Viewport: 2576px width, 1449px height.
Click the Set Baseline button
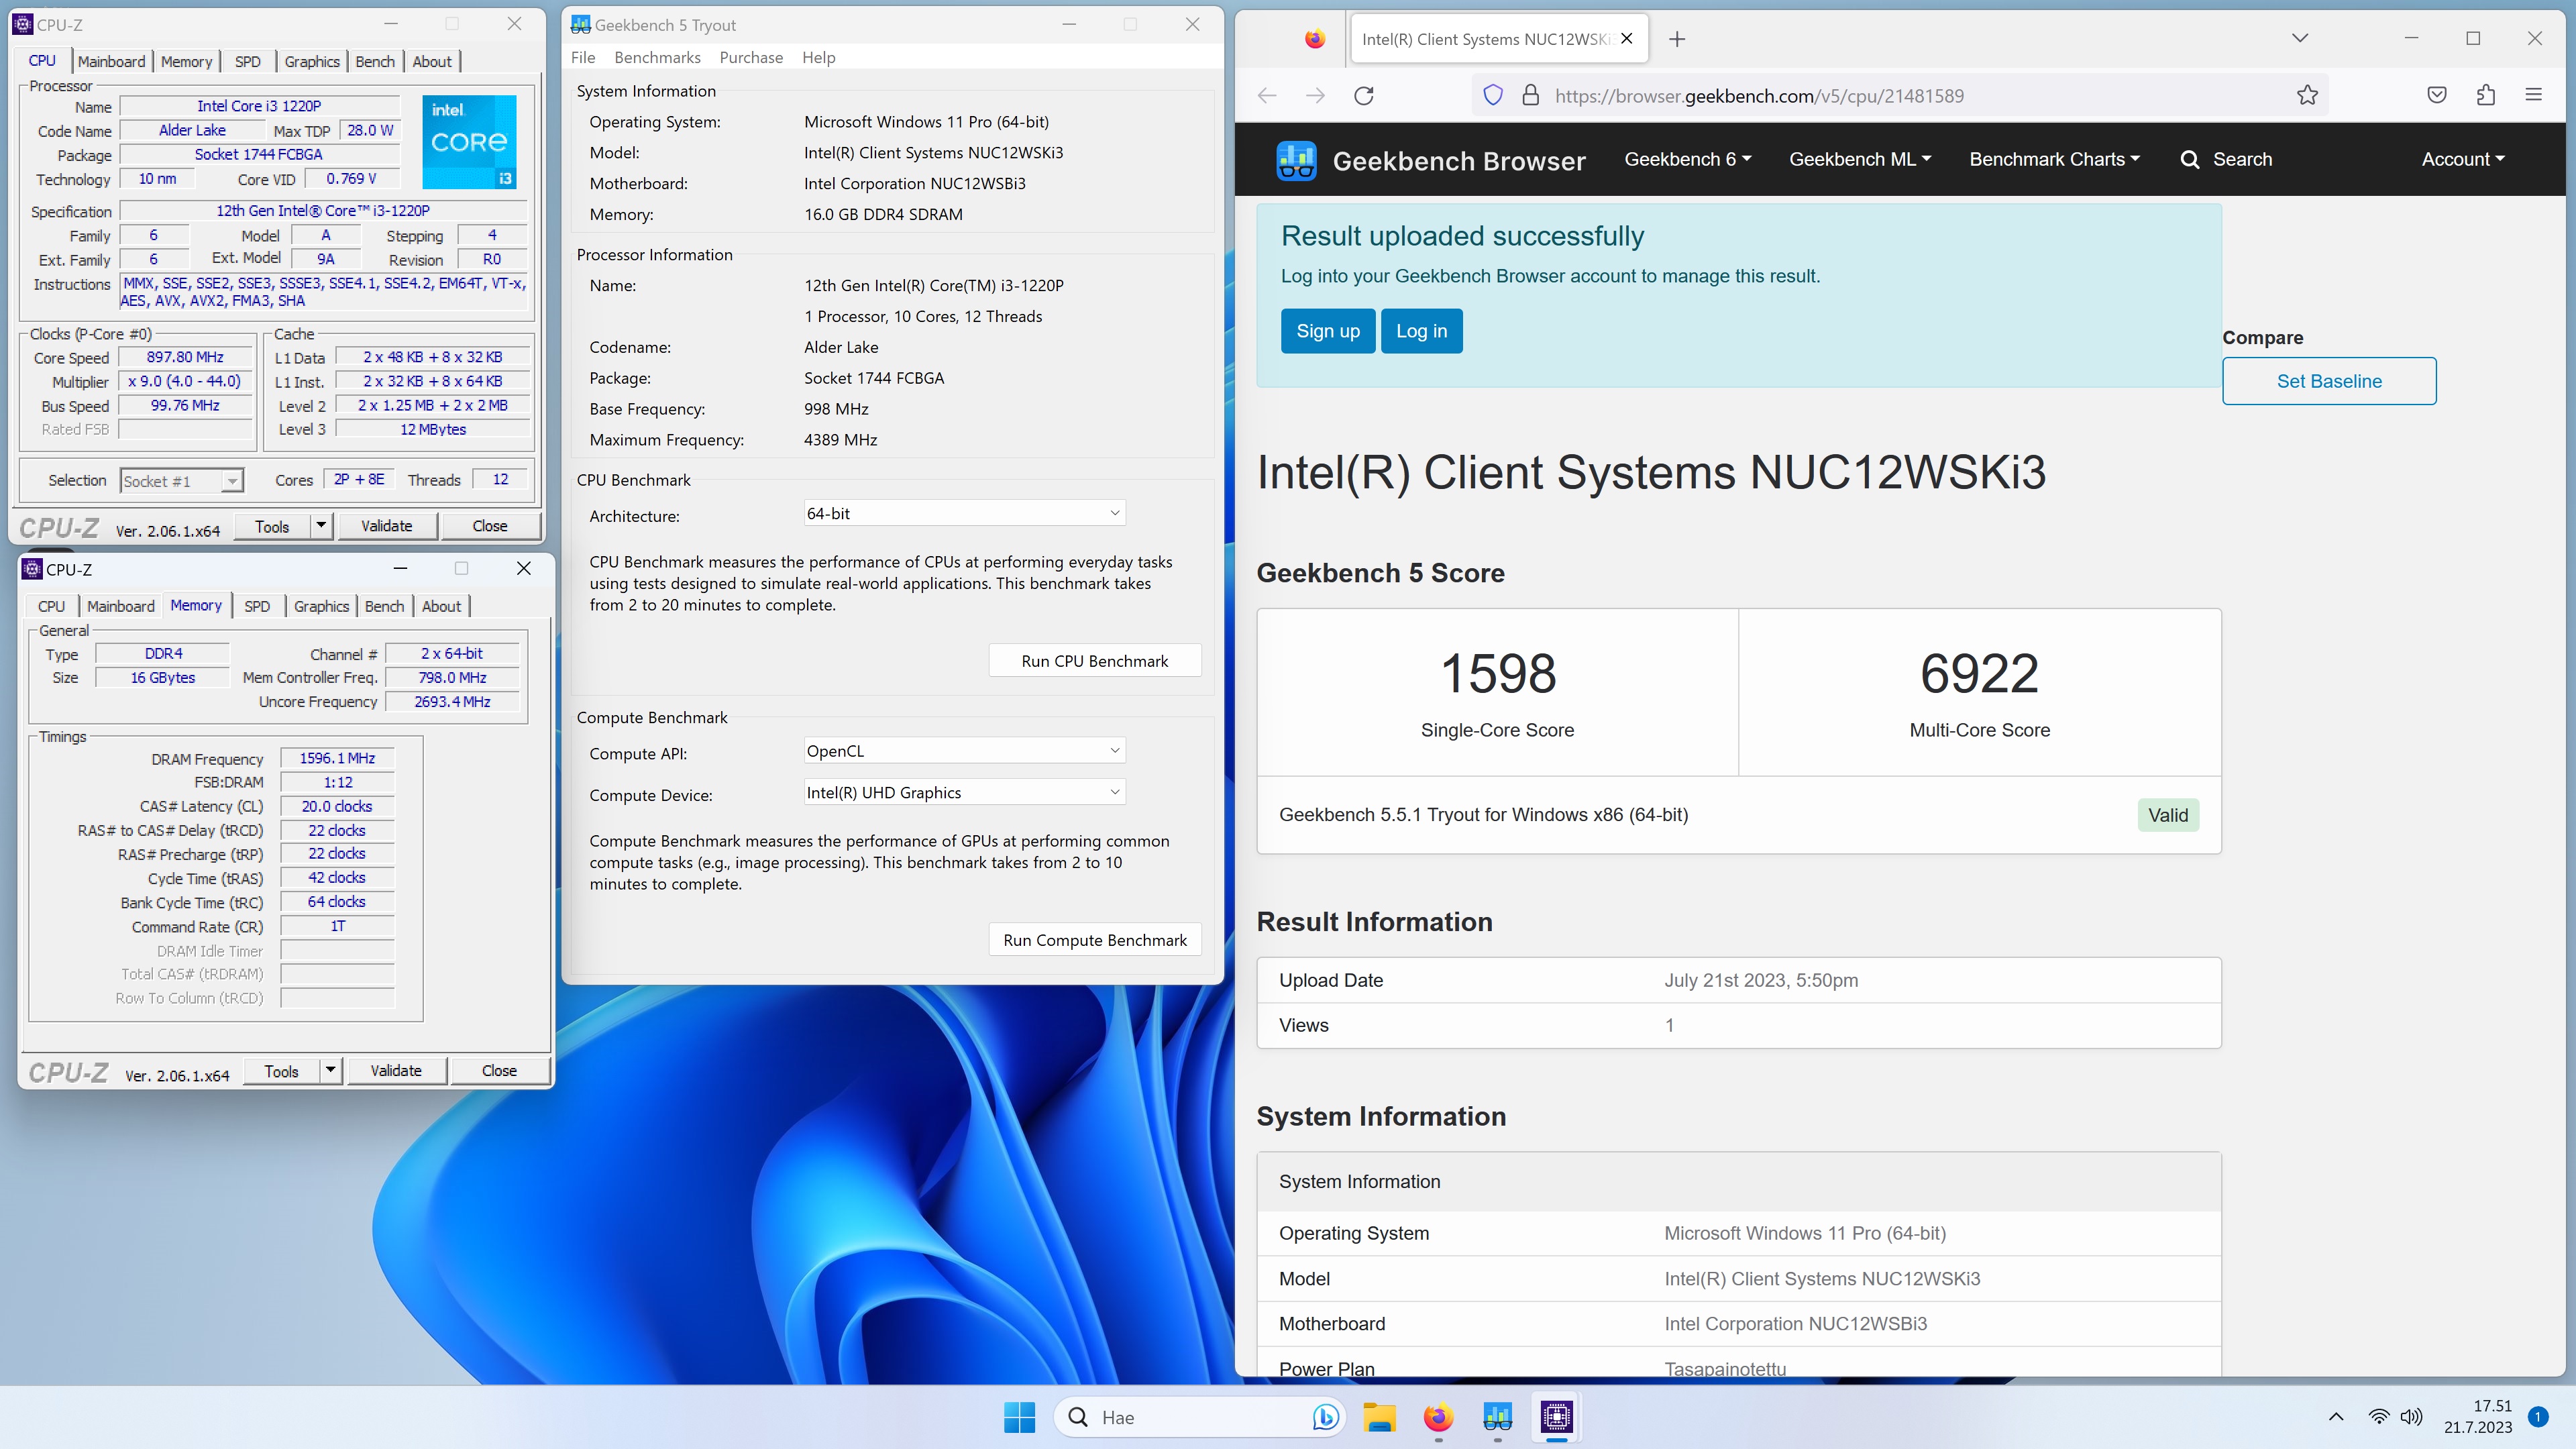pos(2329,381)
